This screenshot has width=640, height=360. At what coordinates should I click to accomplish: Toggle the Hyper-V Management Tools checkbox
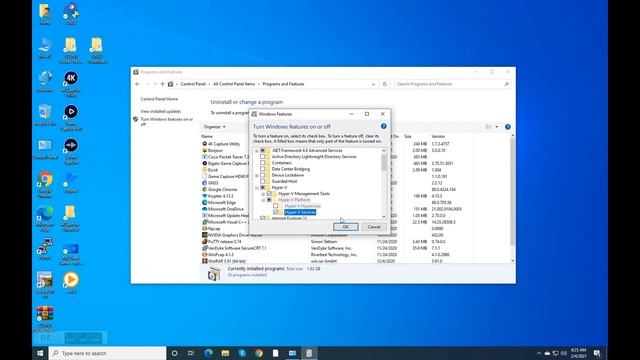click(269, 194)
